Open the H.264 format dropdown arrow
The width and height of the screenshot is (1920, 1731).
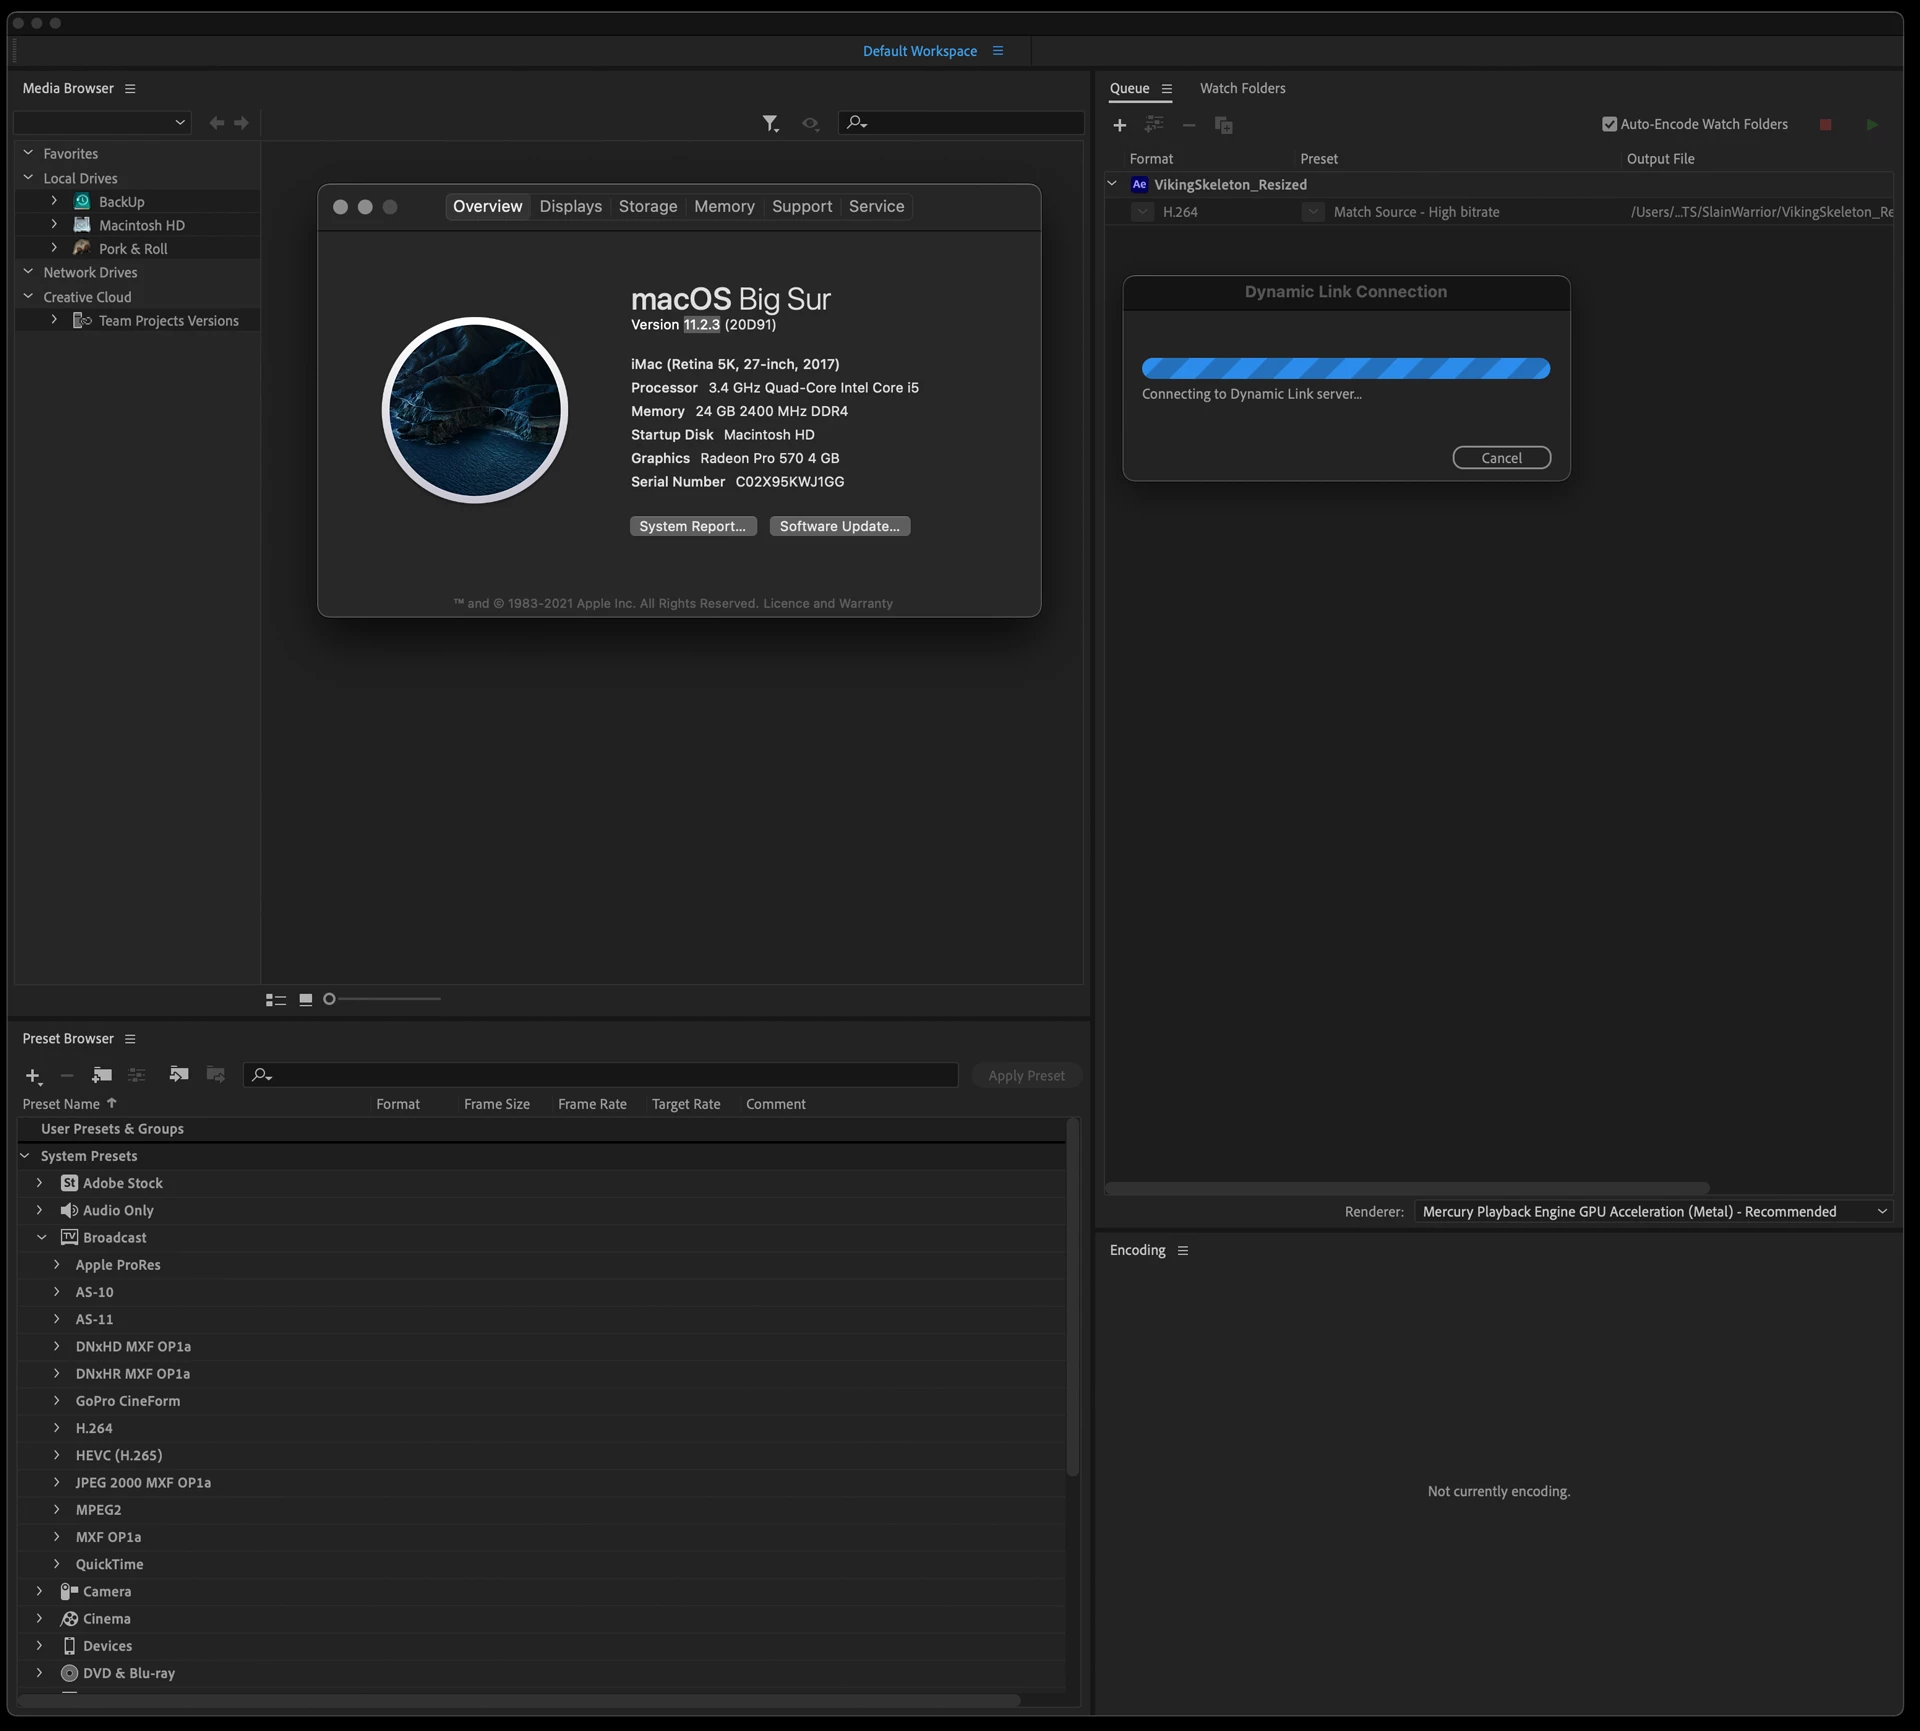click(1142, 212)
